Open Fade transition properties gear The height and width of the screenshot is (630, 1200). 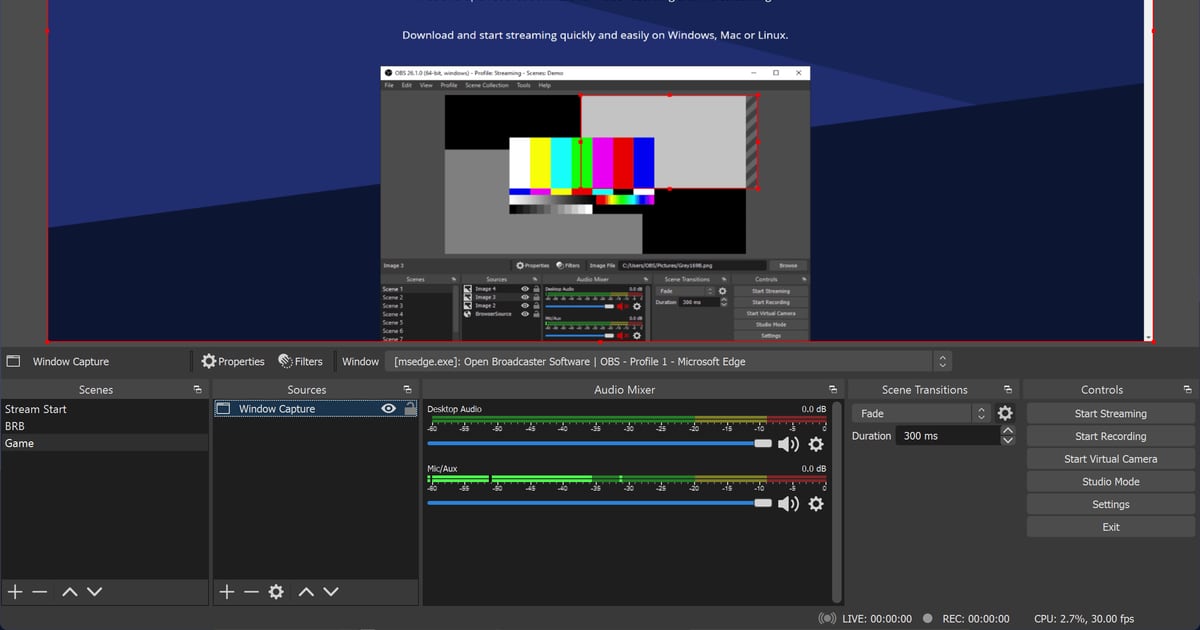pyautogui.click(x=1005, y=413)
